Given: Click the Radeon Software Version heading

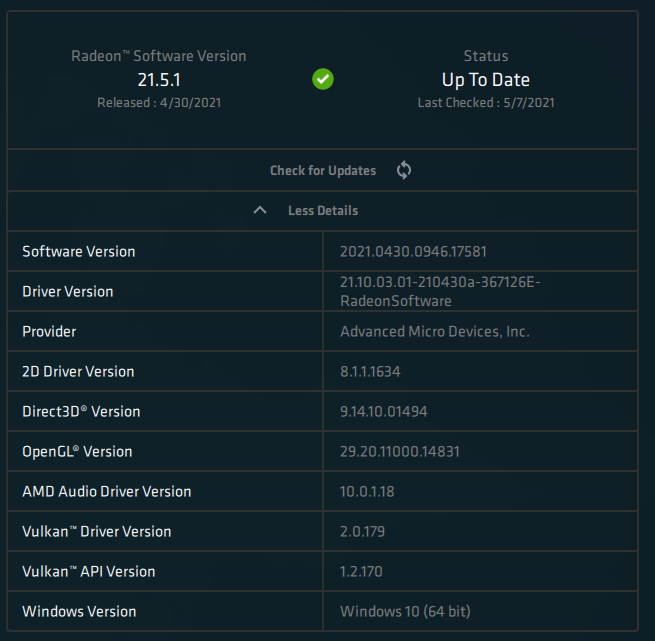Looking at the screenshot, I should tap(159, 56).
